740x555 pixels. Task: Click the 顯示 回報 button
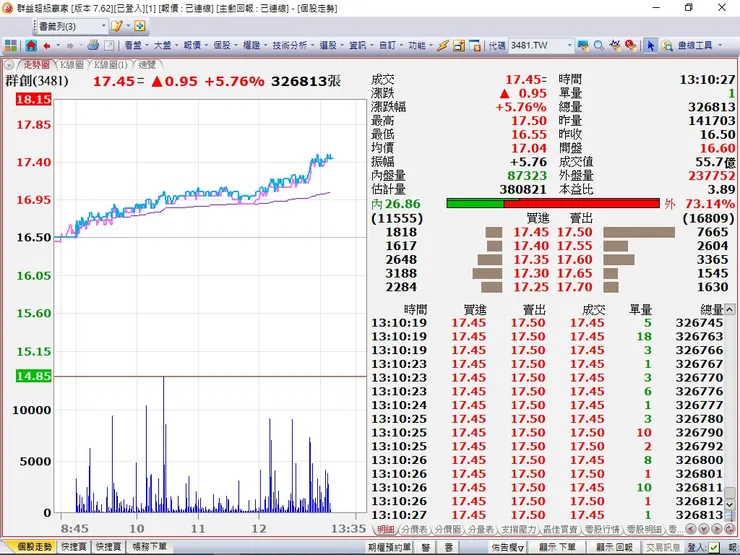(x=614, y=547)
